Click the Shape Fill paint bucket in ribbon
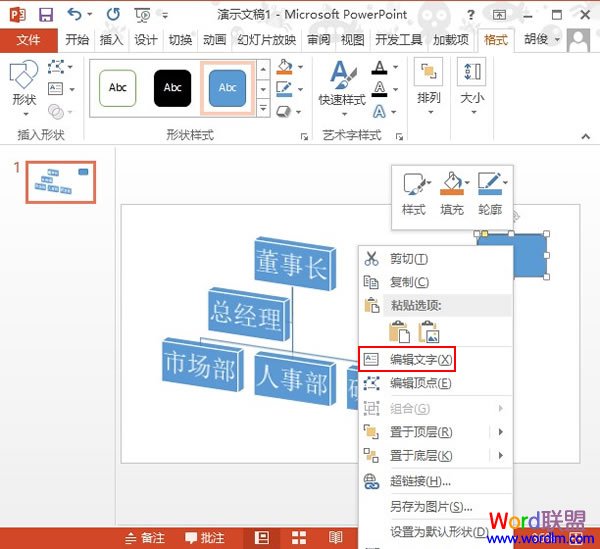600x549 pixels. tap(285, 67)
